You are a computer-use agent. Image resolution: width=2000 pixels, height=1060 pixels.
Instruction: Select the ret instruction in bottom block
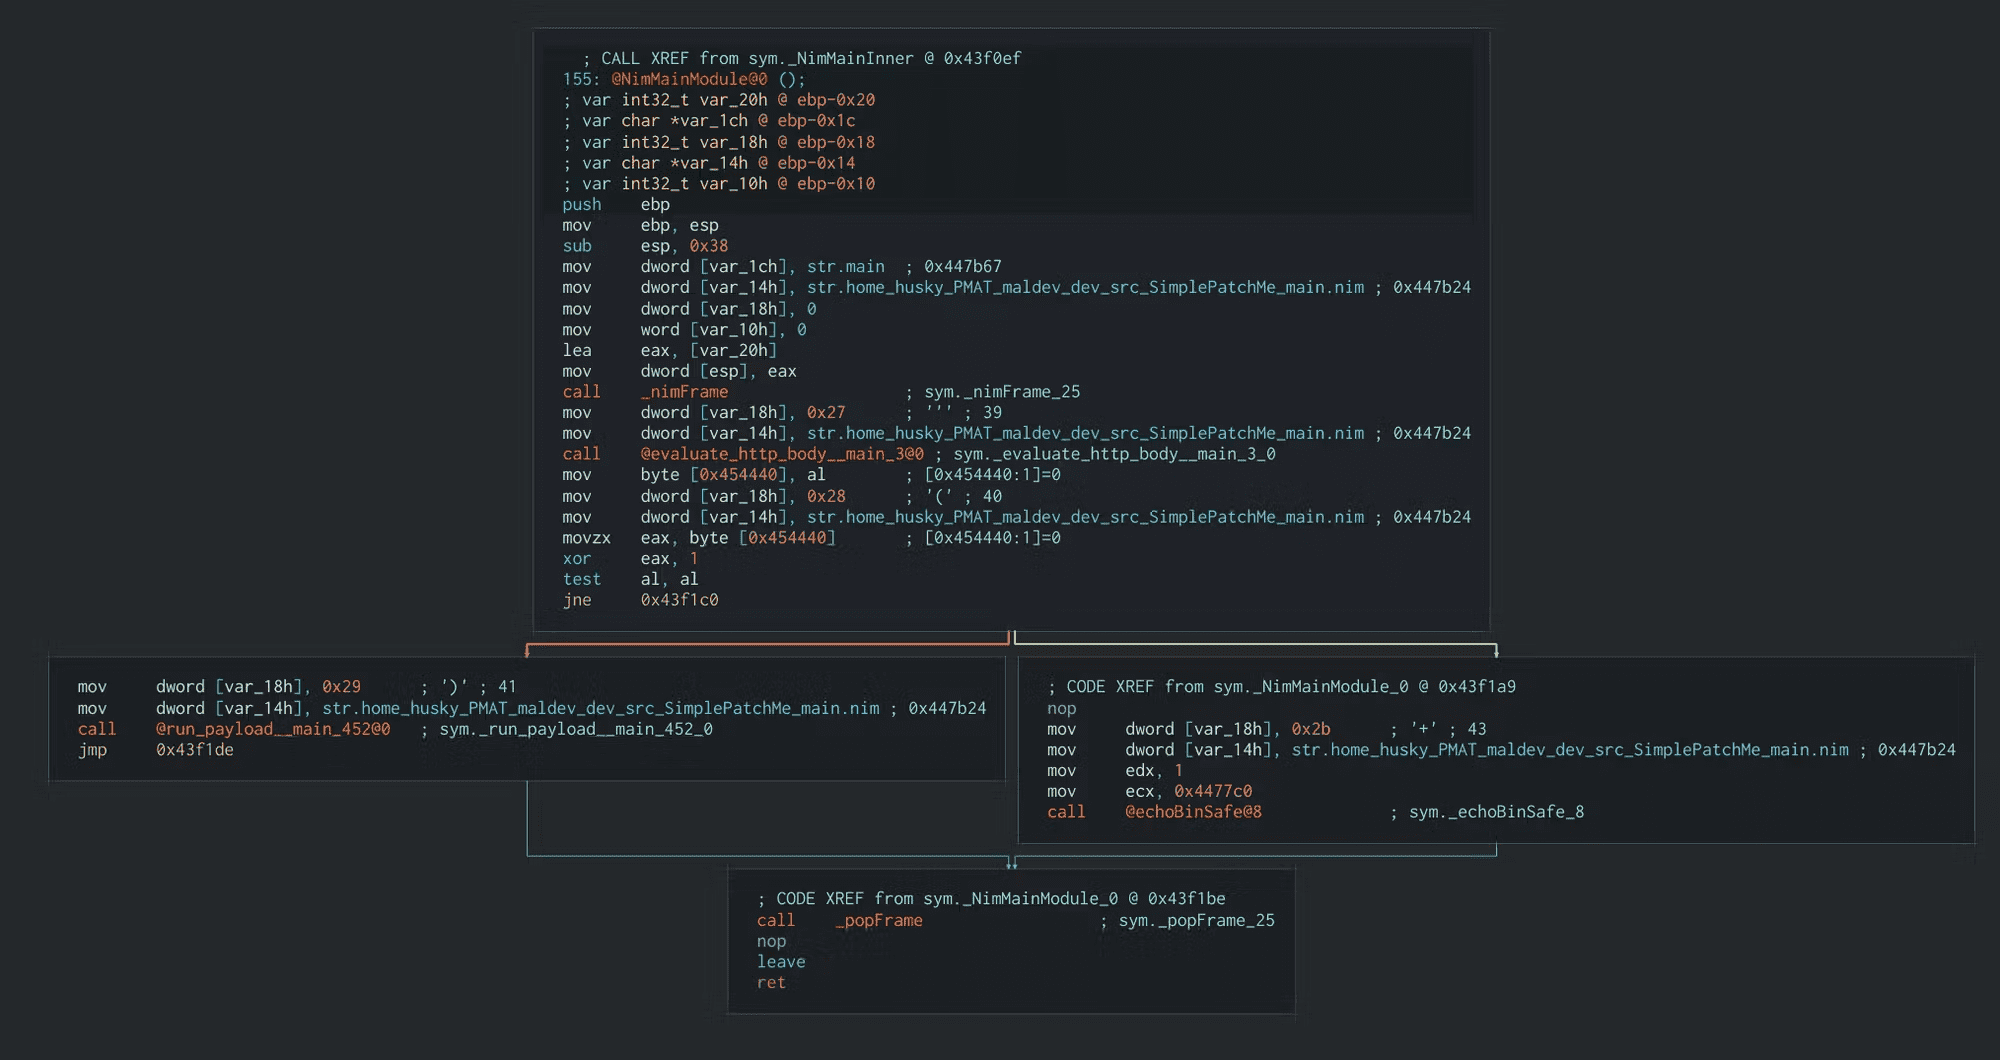(771, 983)
